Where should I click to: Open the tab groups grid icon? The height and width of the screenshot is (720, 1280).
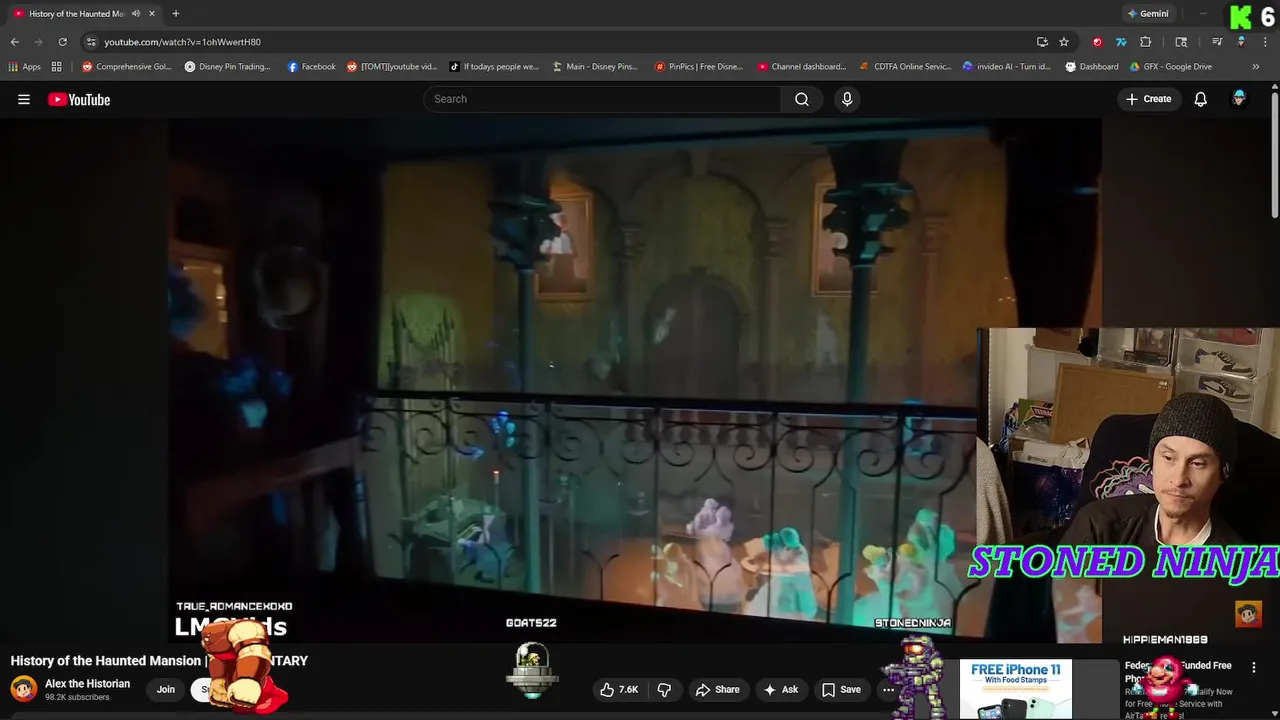(x=57, y=67)
